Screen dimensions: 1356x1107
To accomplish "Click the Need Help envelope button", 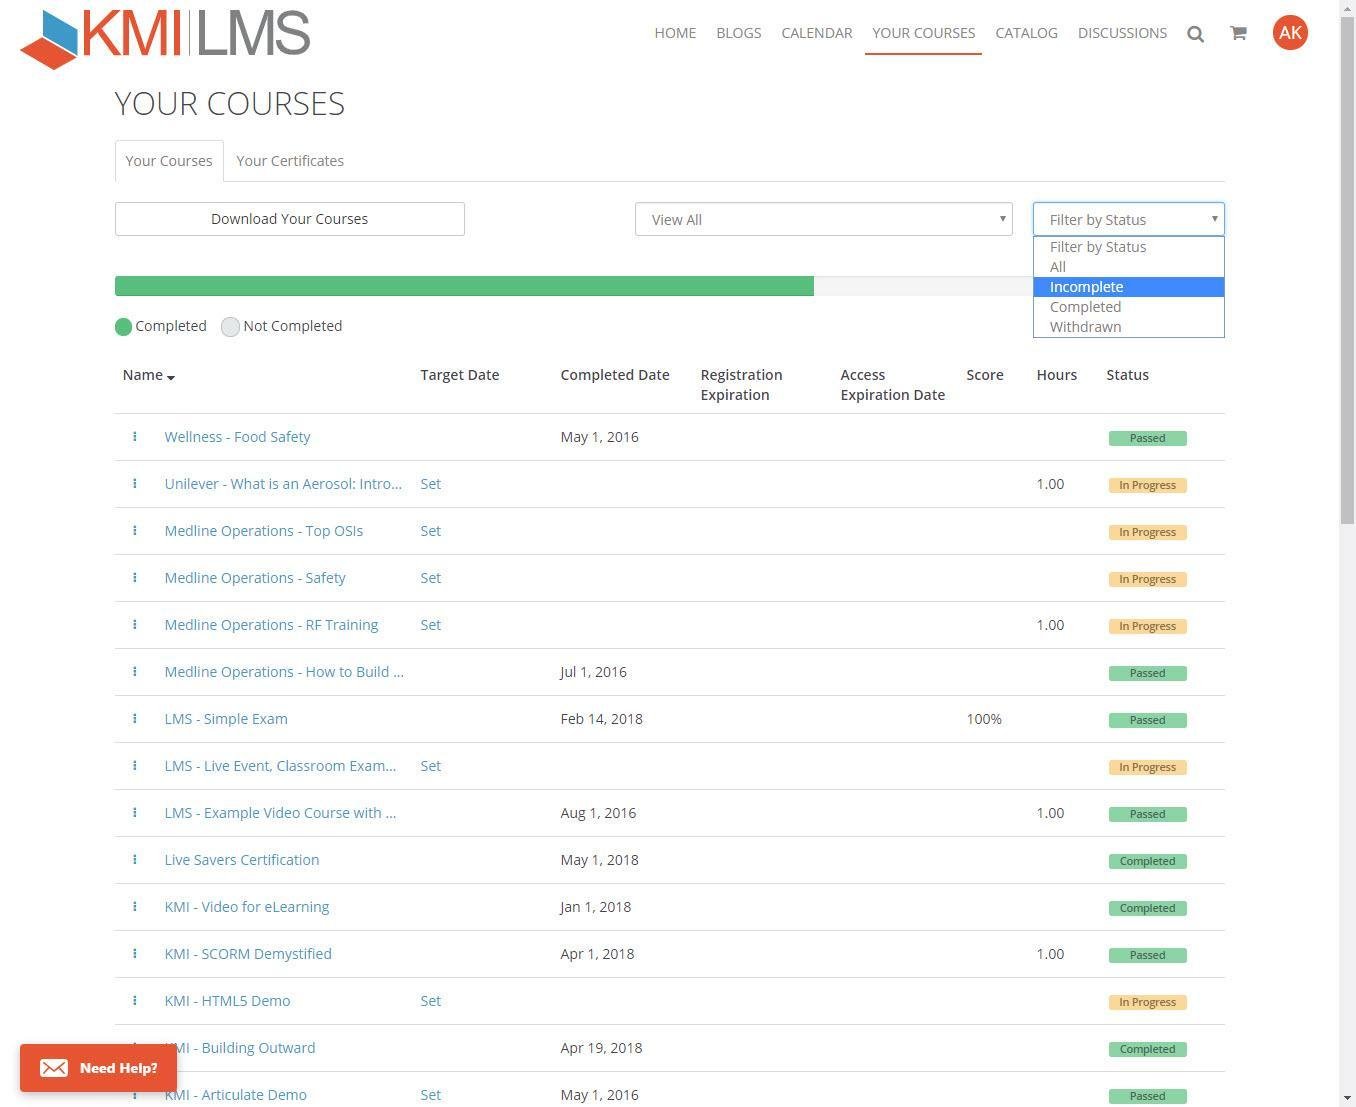I will 98,1068.
